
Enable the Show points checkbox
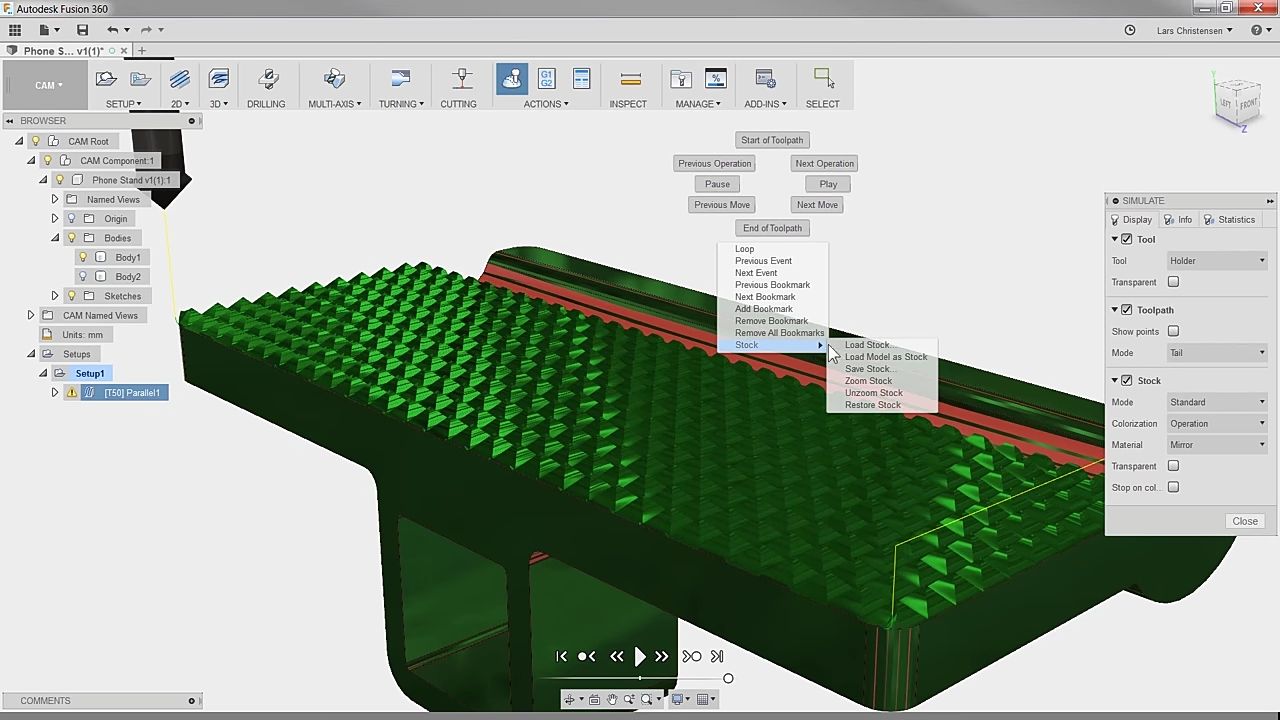1173,331
